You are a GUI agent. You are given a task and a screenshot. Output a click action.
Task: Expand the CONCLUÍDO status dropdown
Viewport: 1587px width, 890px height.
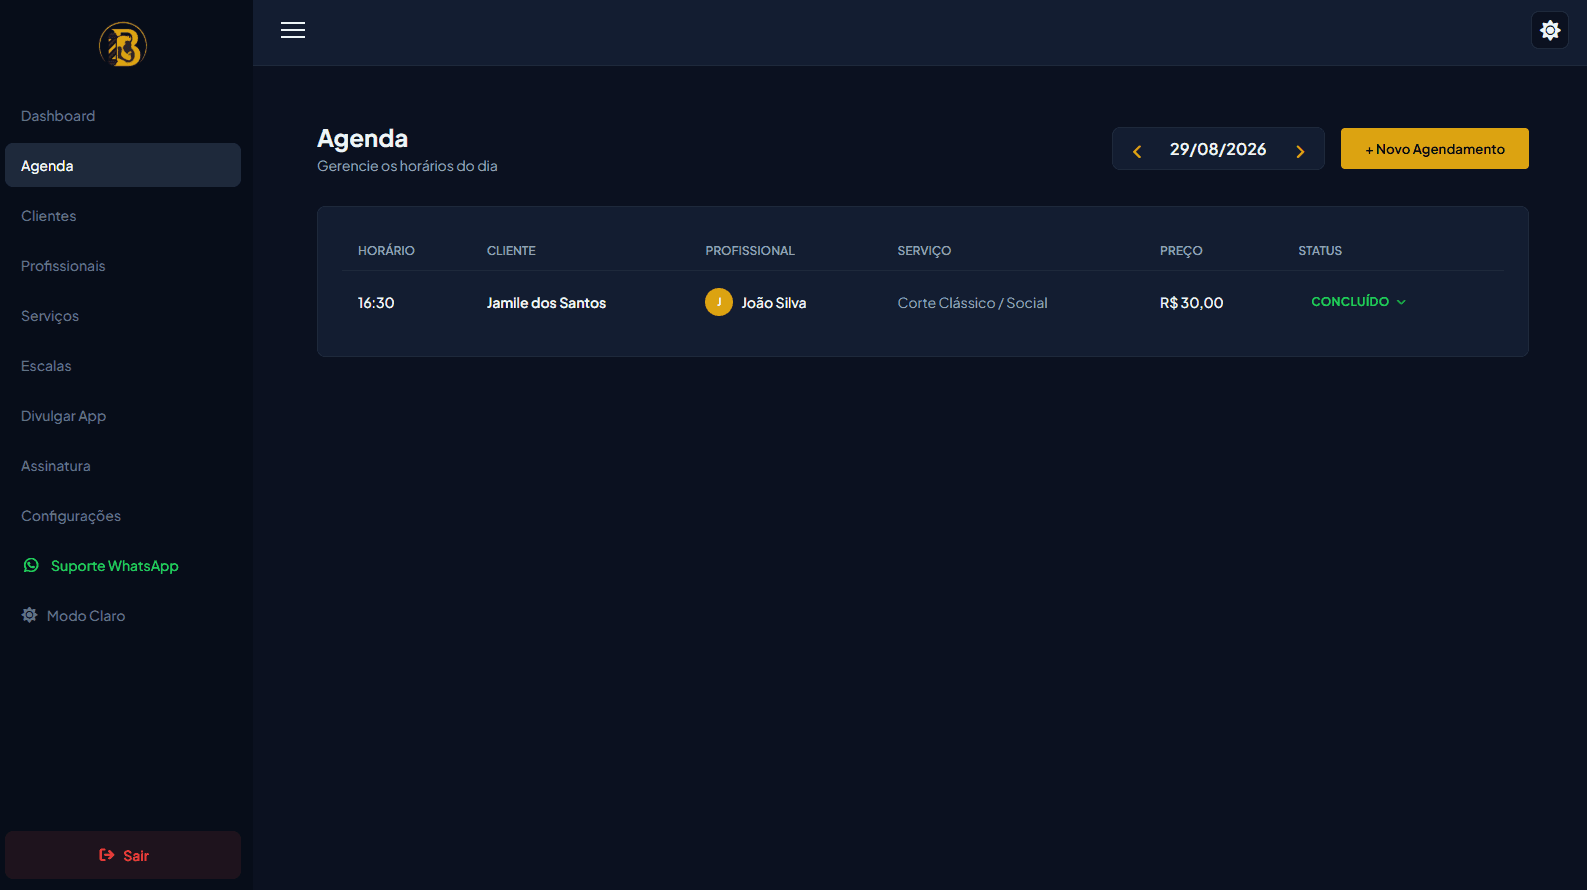point(1358,301)
